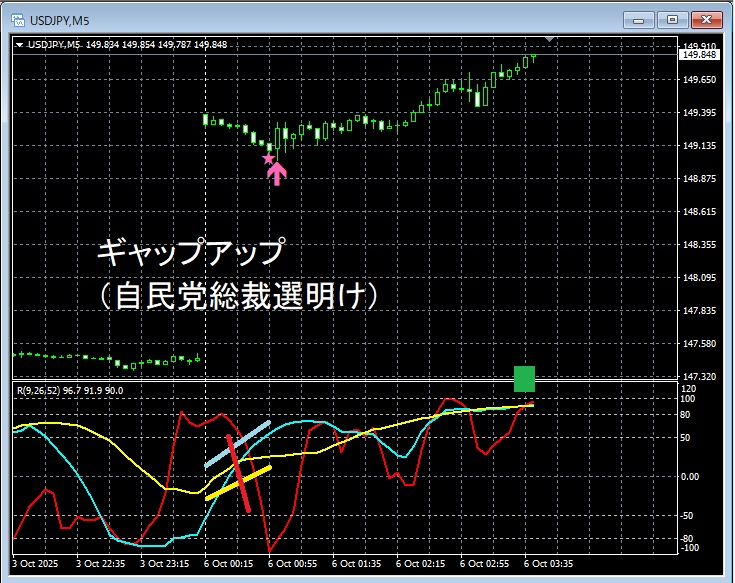Minimize the USDJPY,M5 chart window

639,19
